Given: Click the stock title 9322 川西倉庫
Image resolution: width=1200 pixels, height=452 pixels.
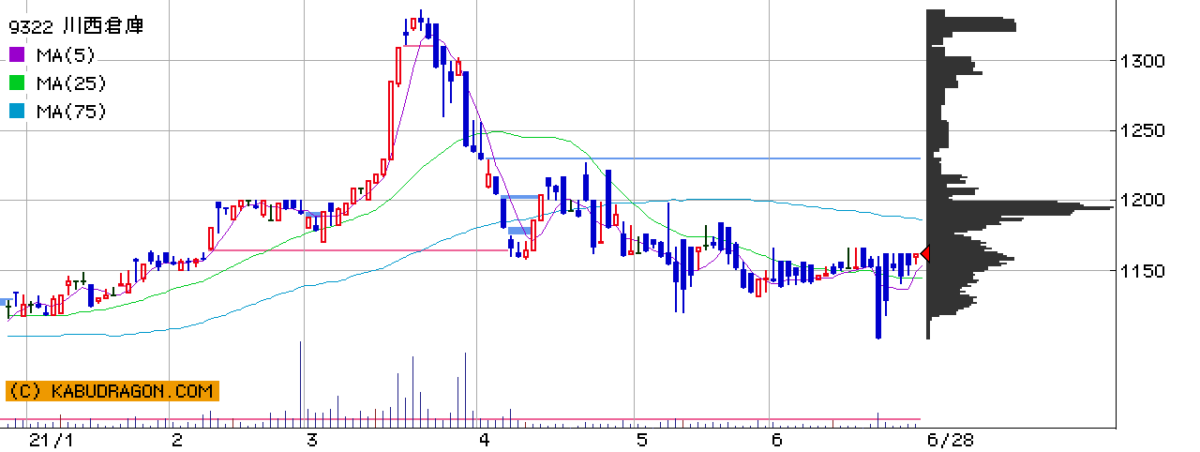Looking at the screenshot, I should (75, 27).
